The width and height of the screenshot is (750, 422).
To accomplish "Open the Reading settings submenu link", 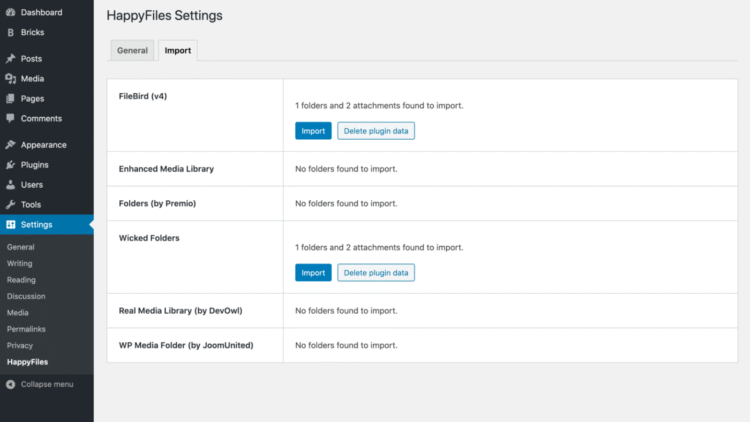I will pyautogui.click(x=21, y=280).
